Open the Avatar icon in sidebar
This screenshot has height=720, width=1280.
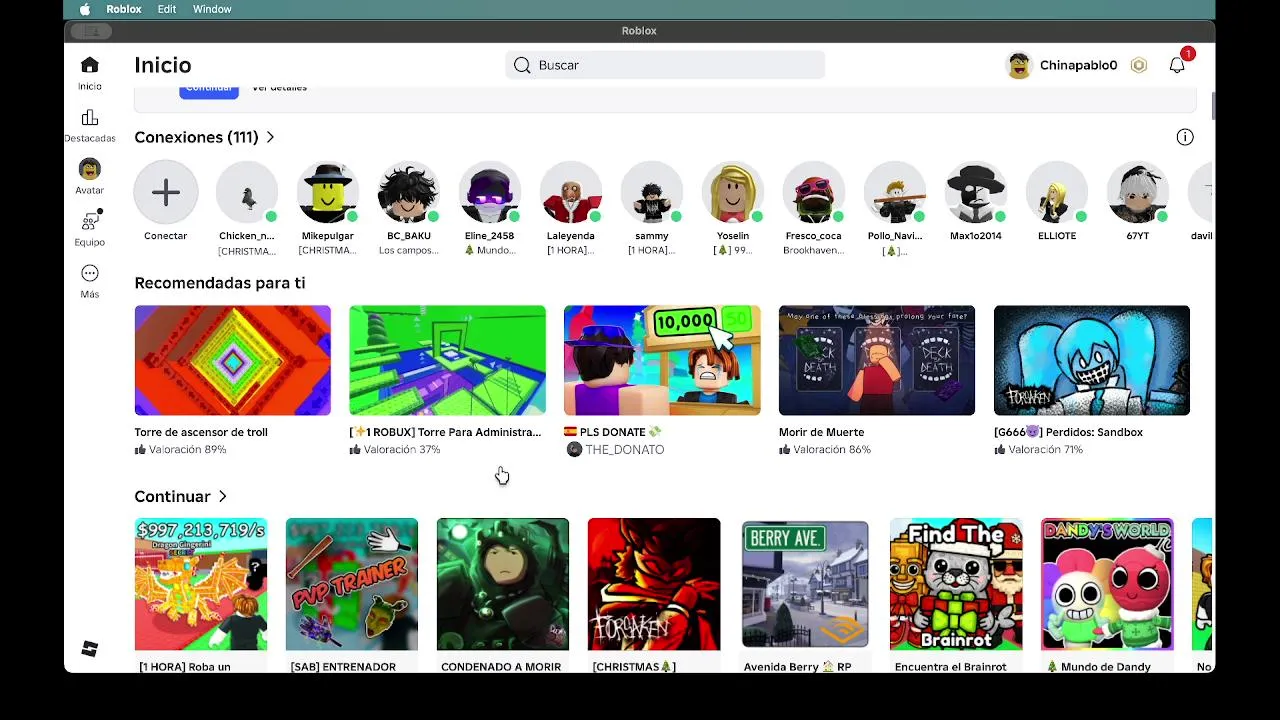89,169
